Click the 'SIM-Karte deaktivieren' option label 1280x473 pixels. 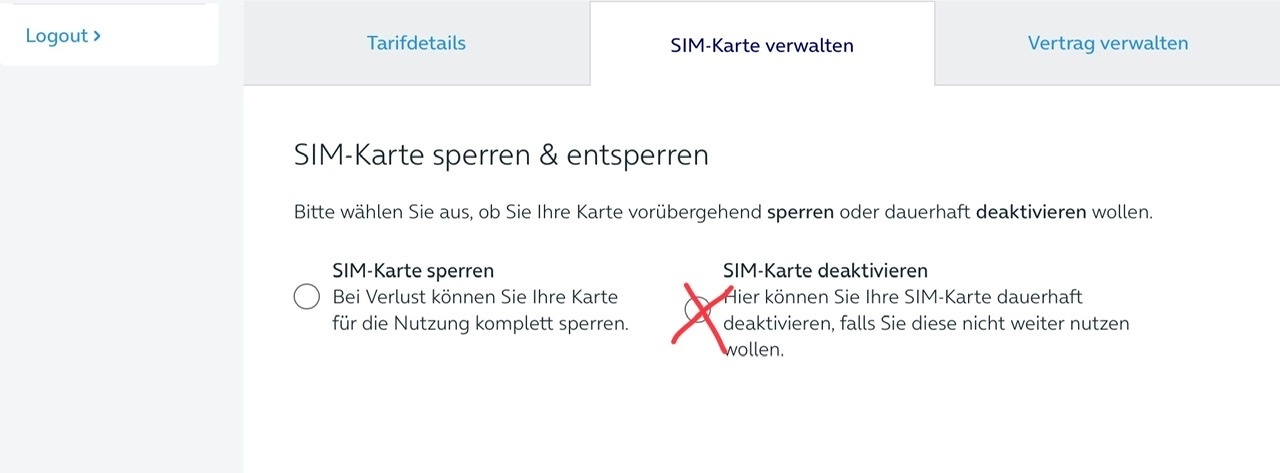point(825,271)
